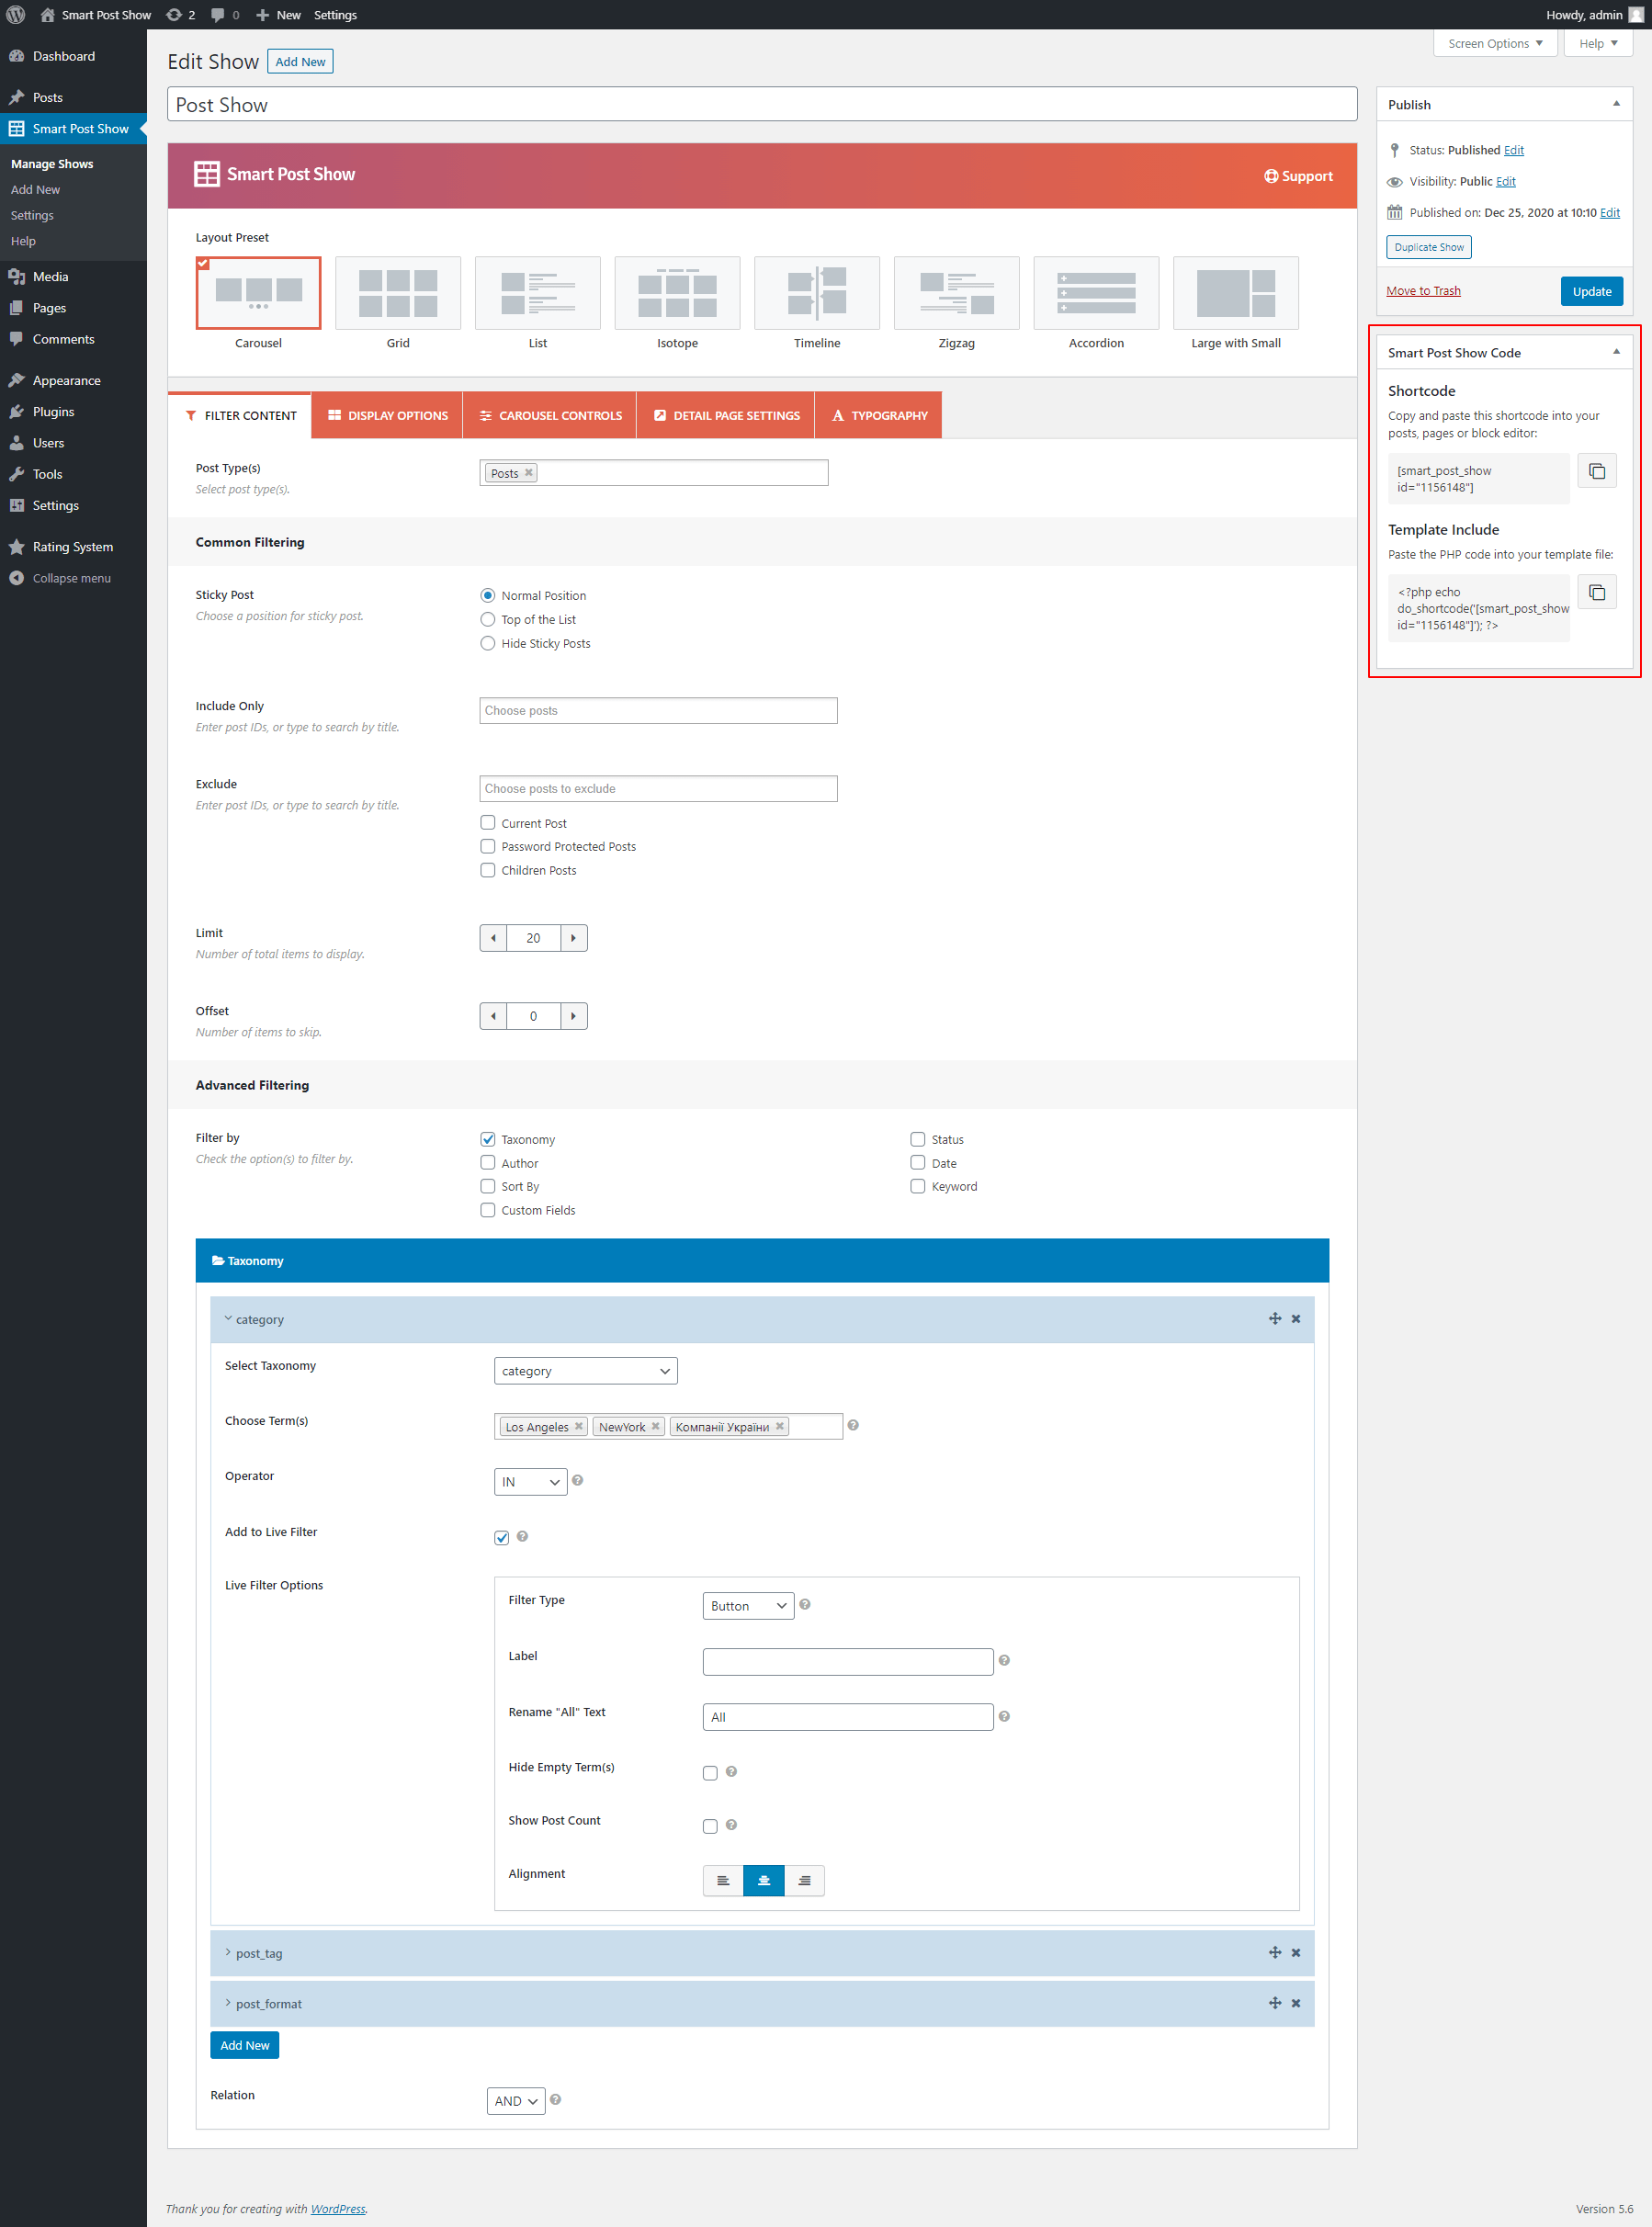Click the Update button
This screenshot has width=1652, height=2227.
(x=1590, y=292)
